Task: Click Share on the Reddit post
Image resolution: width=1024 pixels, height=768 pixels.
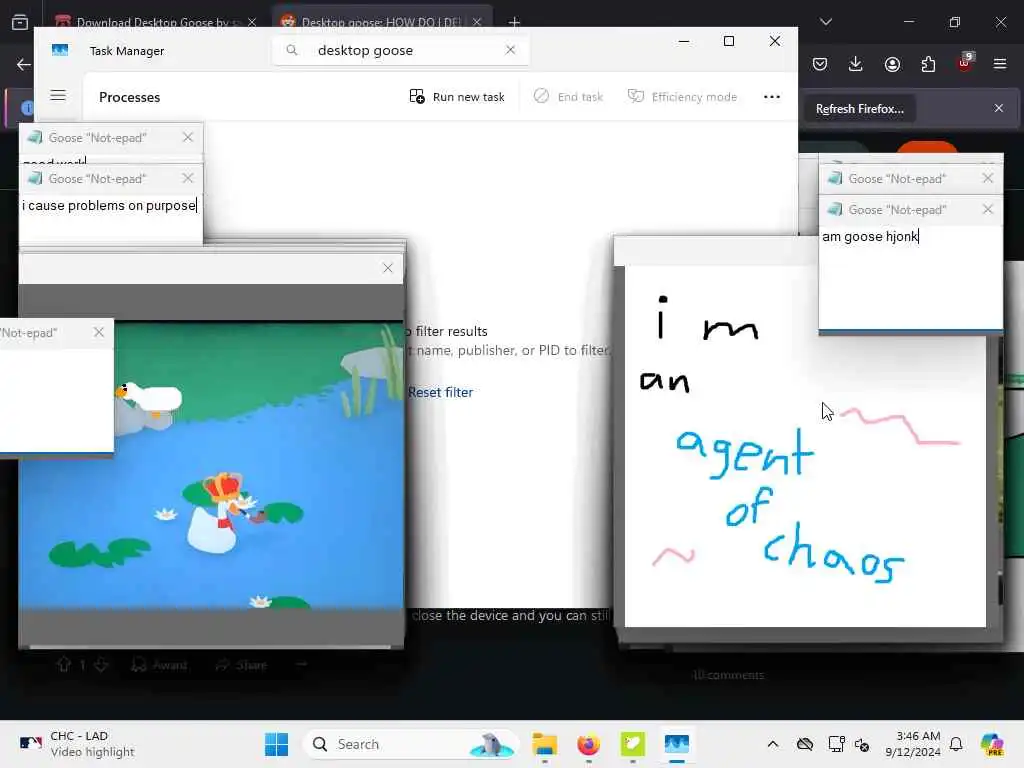Action: click(241, 665)
